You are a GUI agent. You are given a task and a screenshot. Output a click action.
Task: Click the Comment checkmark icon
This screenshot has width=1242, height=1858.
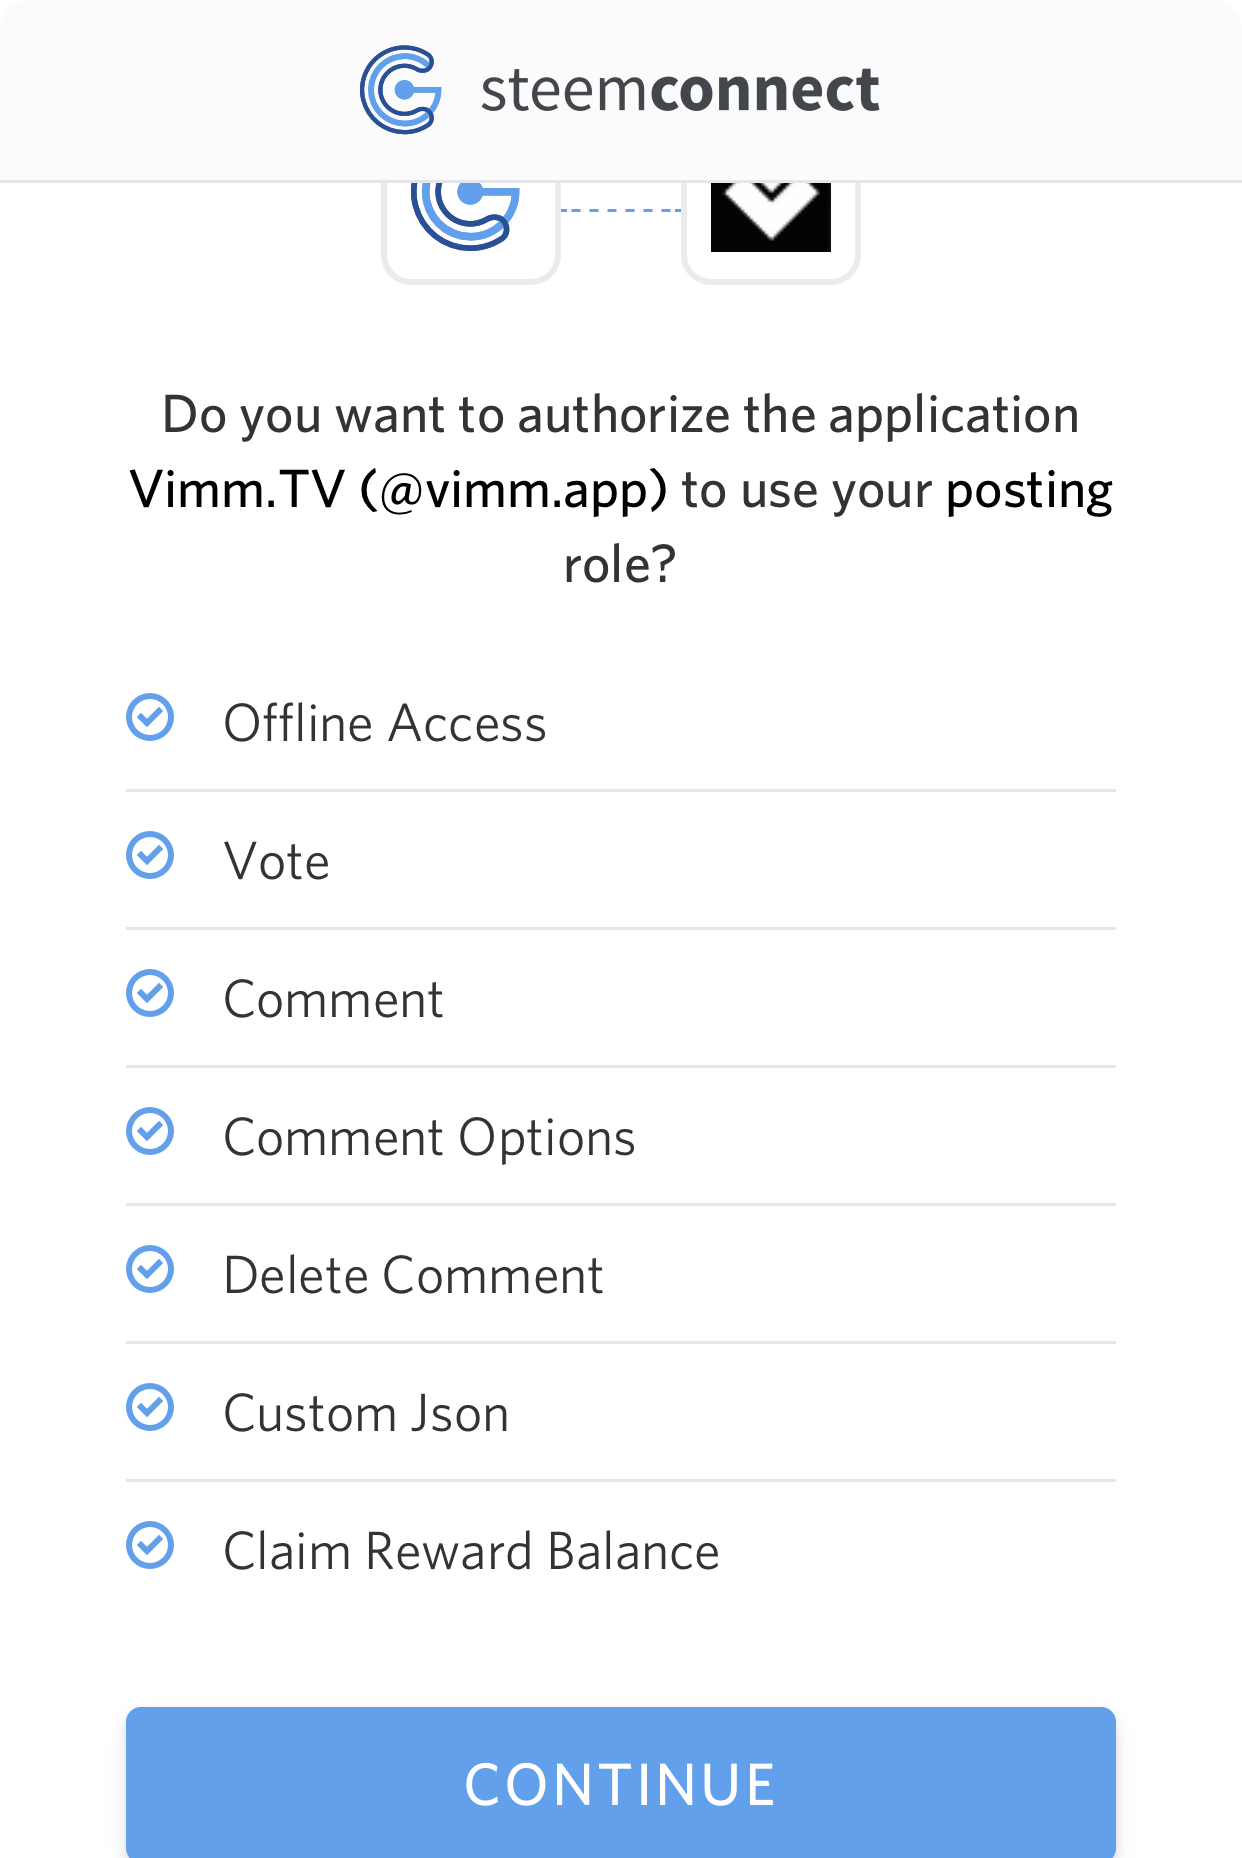150,994
